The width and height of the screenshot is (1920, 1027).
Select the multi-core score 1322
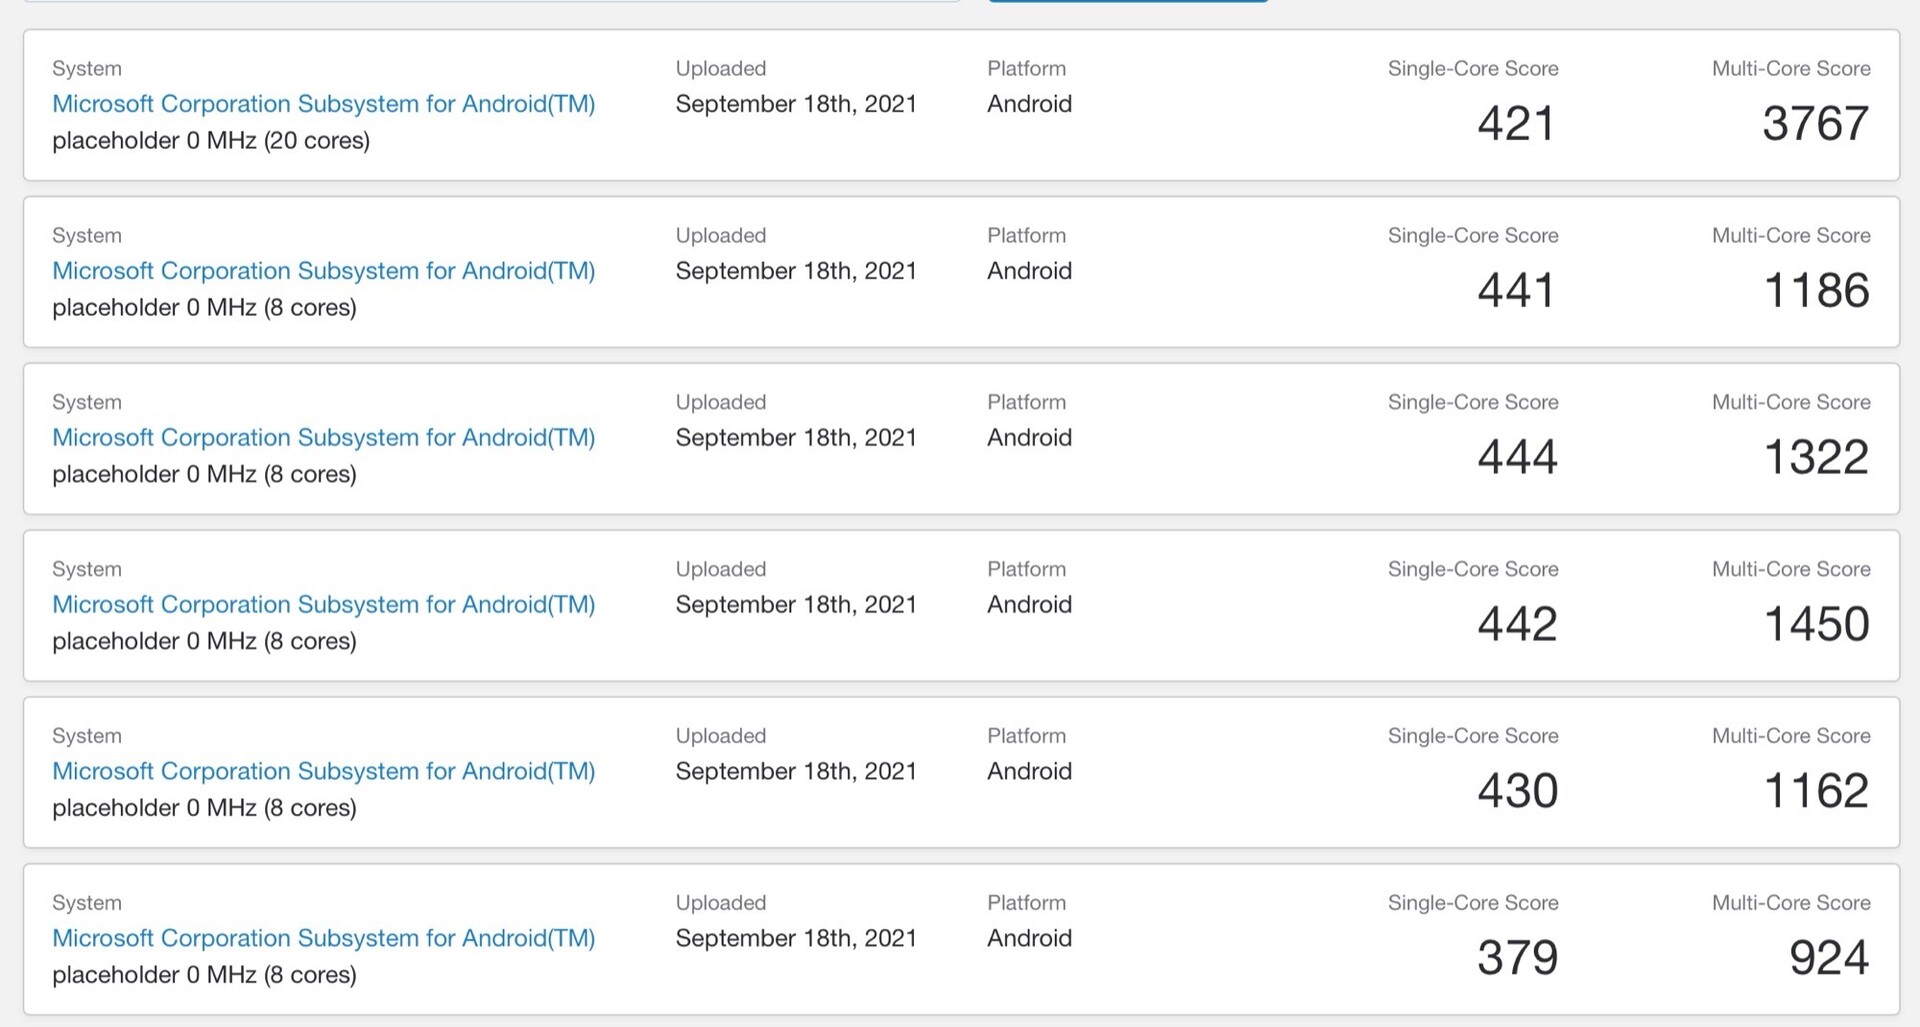coord(1816,458)
